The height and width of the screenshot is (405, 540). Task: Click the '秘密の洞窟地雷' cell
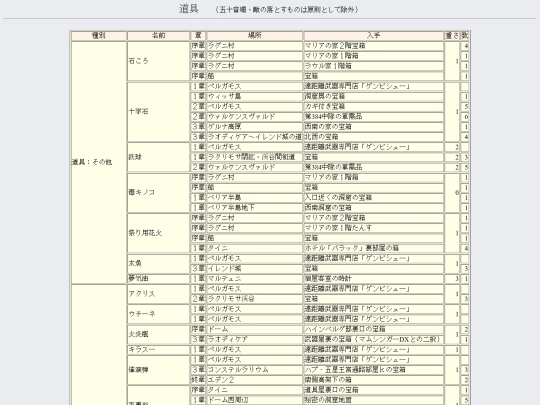[x=374, y=400]
